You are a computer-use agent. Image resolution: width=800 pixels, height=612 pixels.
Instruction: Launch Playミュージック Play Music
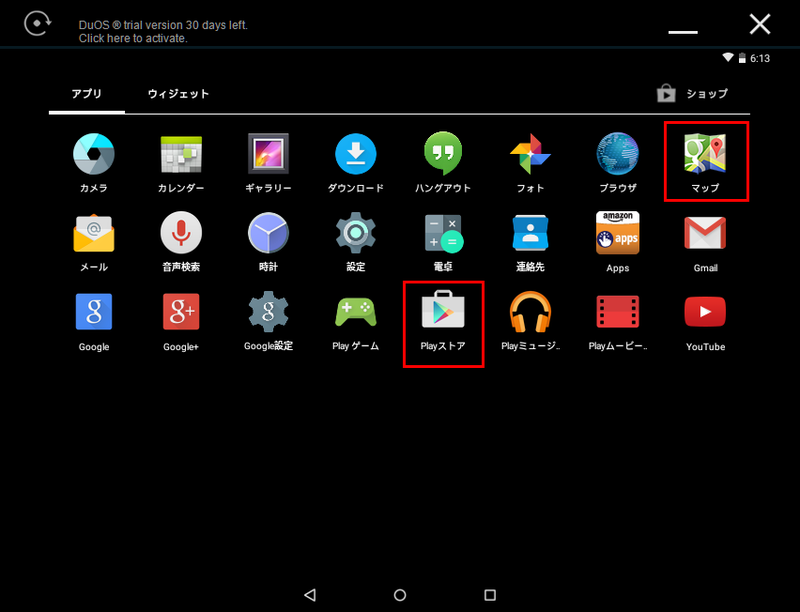[531, 321]
